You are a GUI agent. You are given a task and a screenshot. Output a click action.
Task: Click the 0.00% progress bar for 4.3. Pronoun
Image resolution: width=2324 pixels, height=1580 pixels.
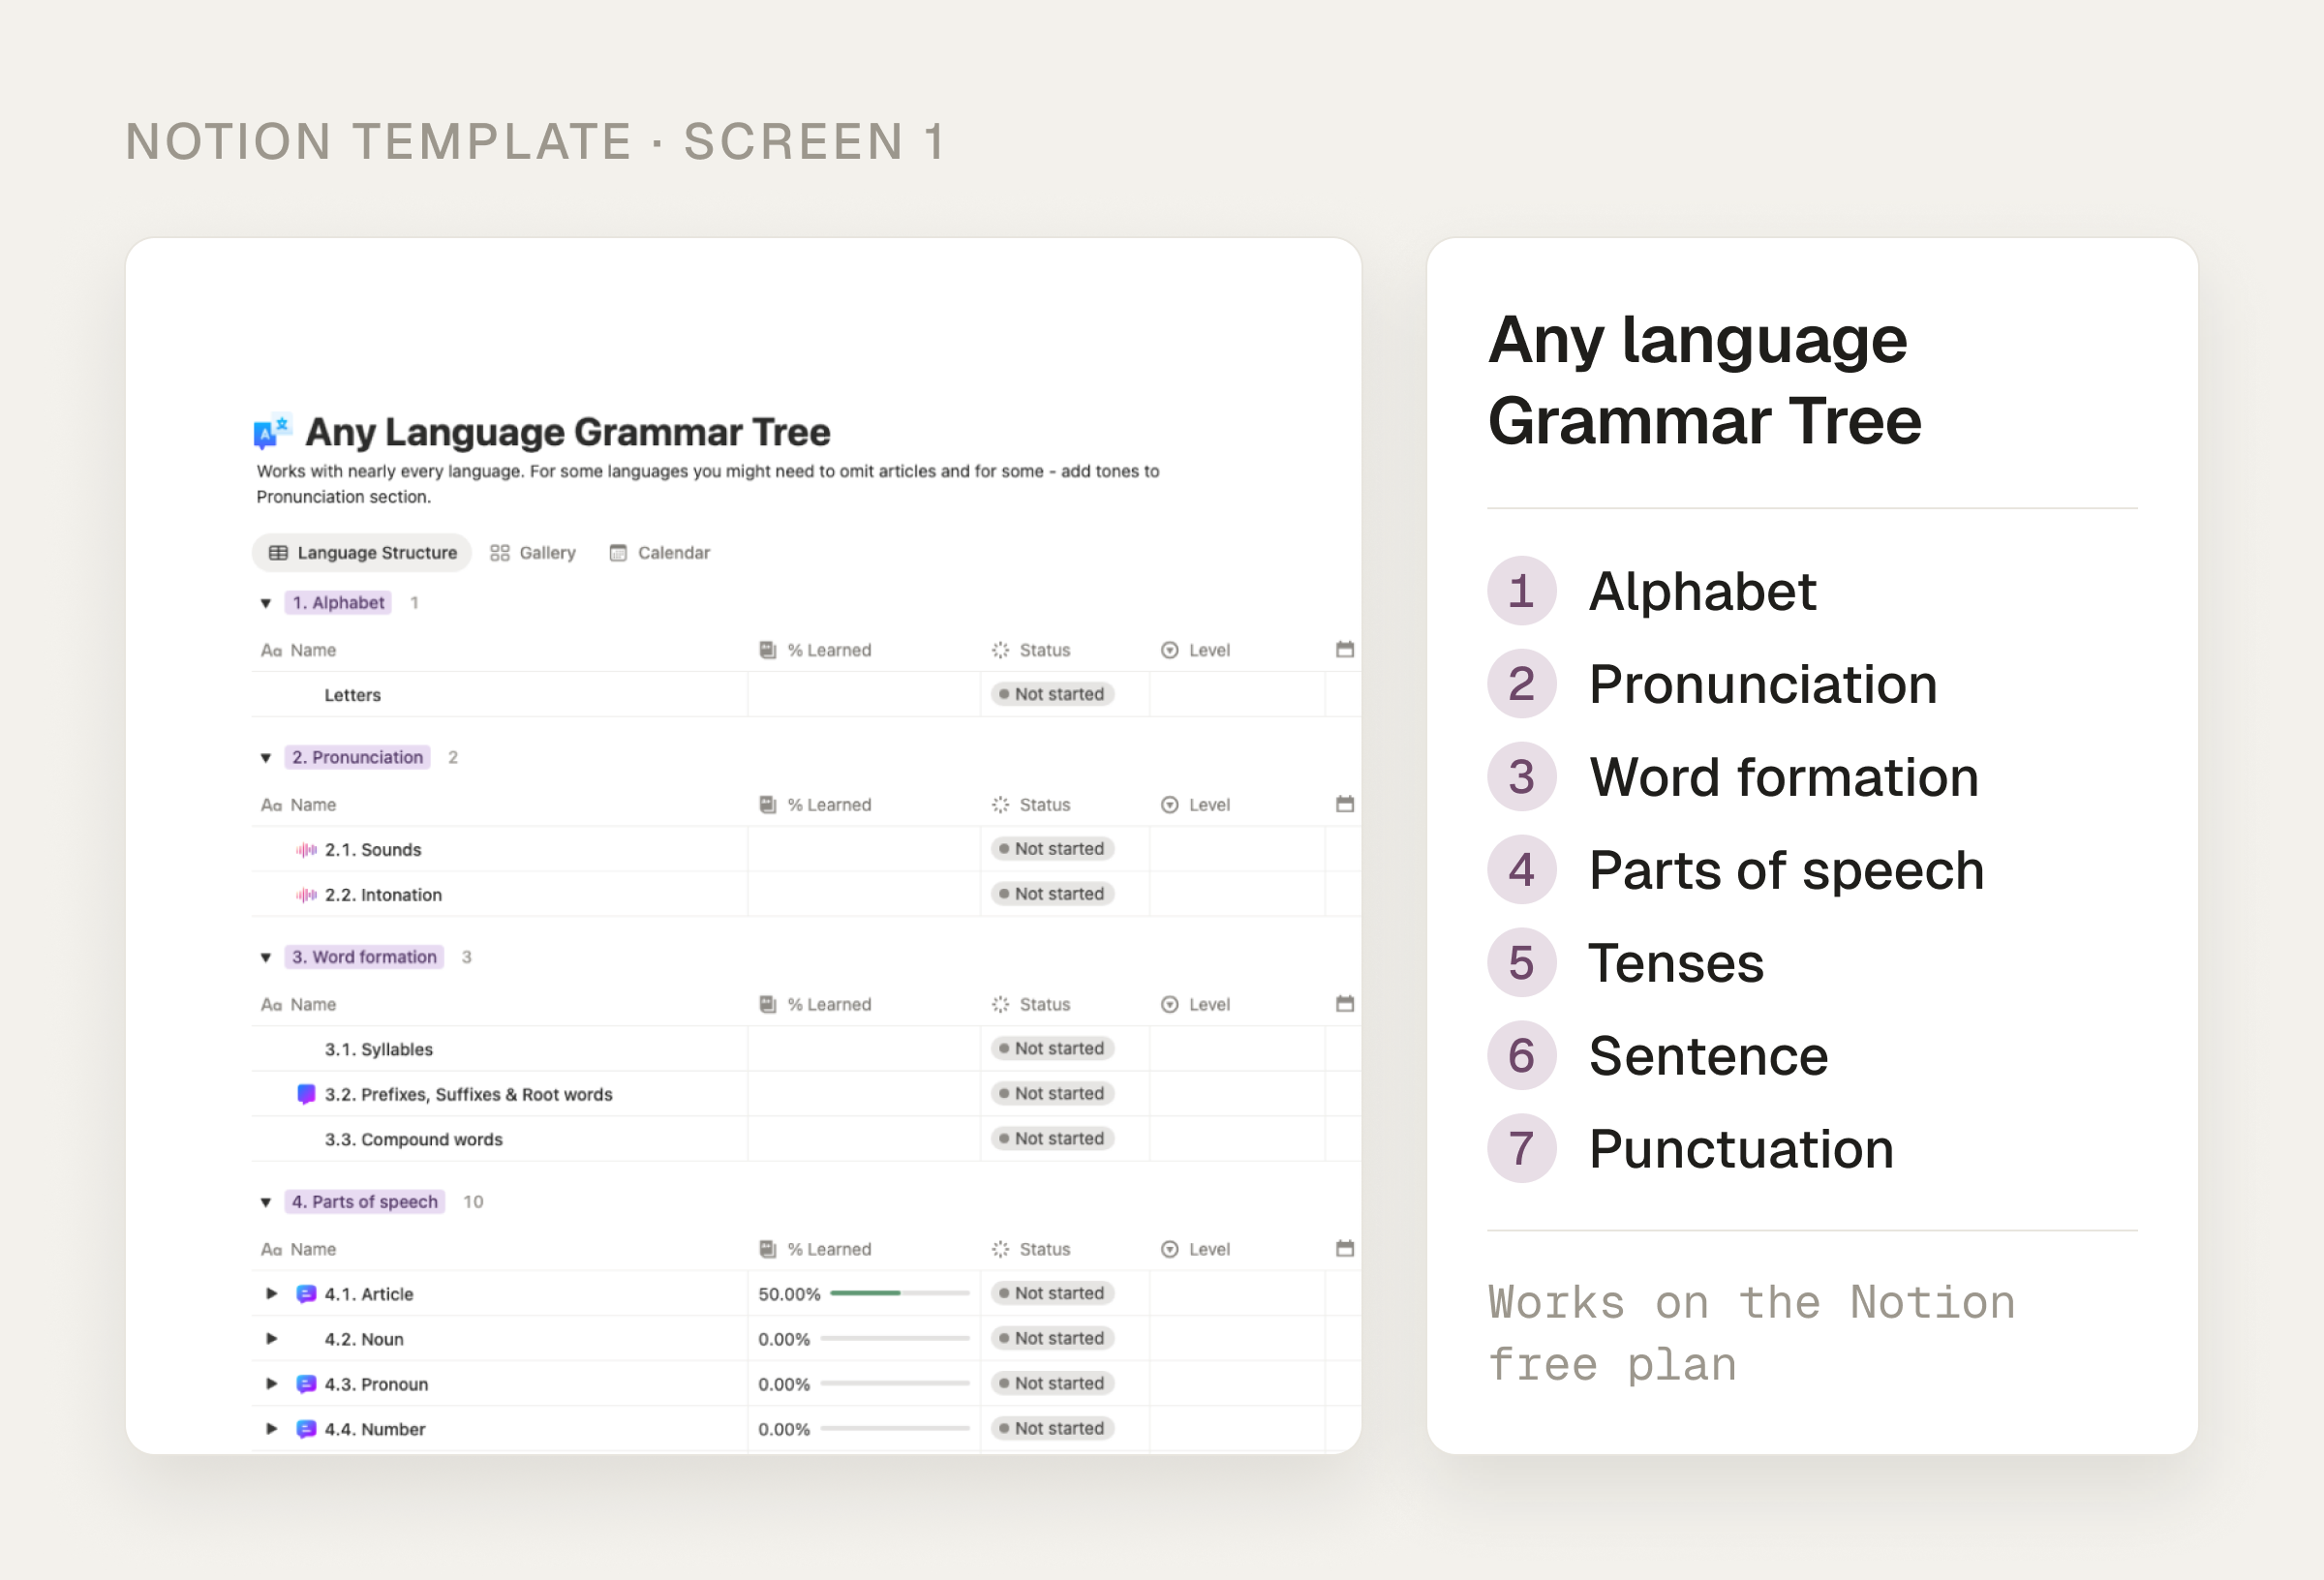pyautogui.click(x=895, y=1383)
